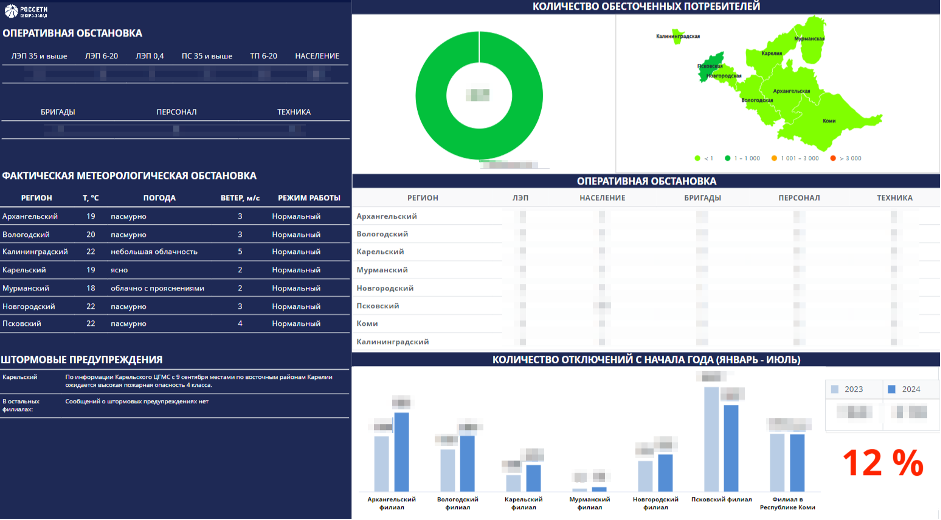Image resolution: width=941 pixels, height=520 pixels.
Task: Select the orange legend dot for 1001–3000
Action: tap(774, 159)
